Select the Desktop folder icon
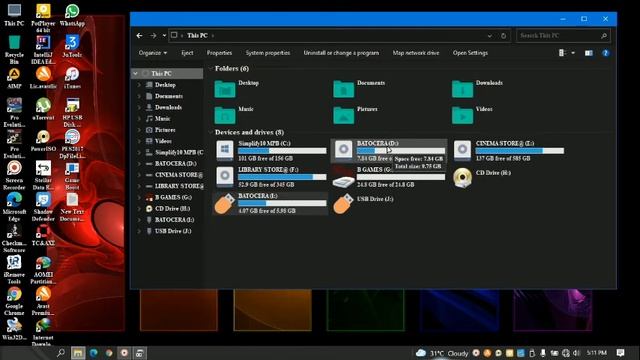The image size is (640, 360). pyautogui.click(x=225, y=89)
